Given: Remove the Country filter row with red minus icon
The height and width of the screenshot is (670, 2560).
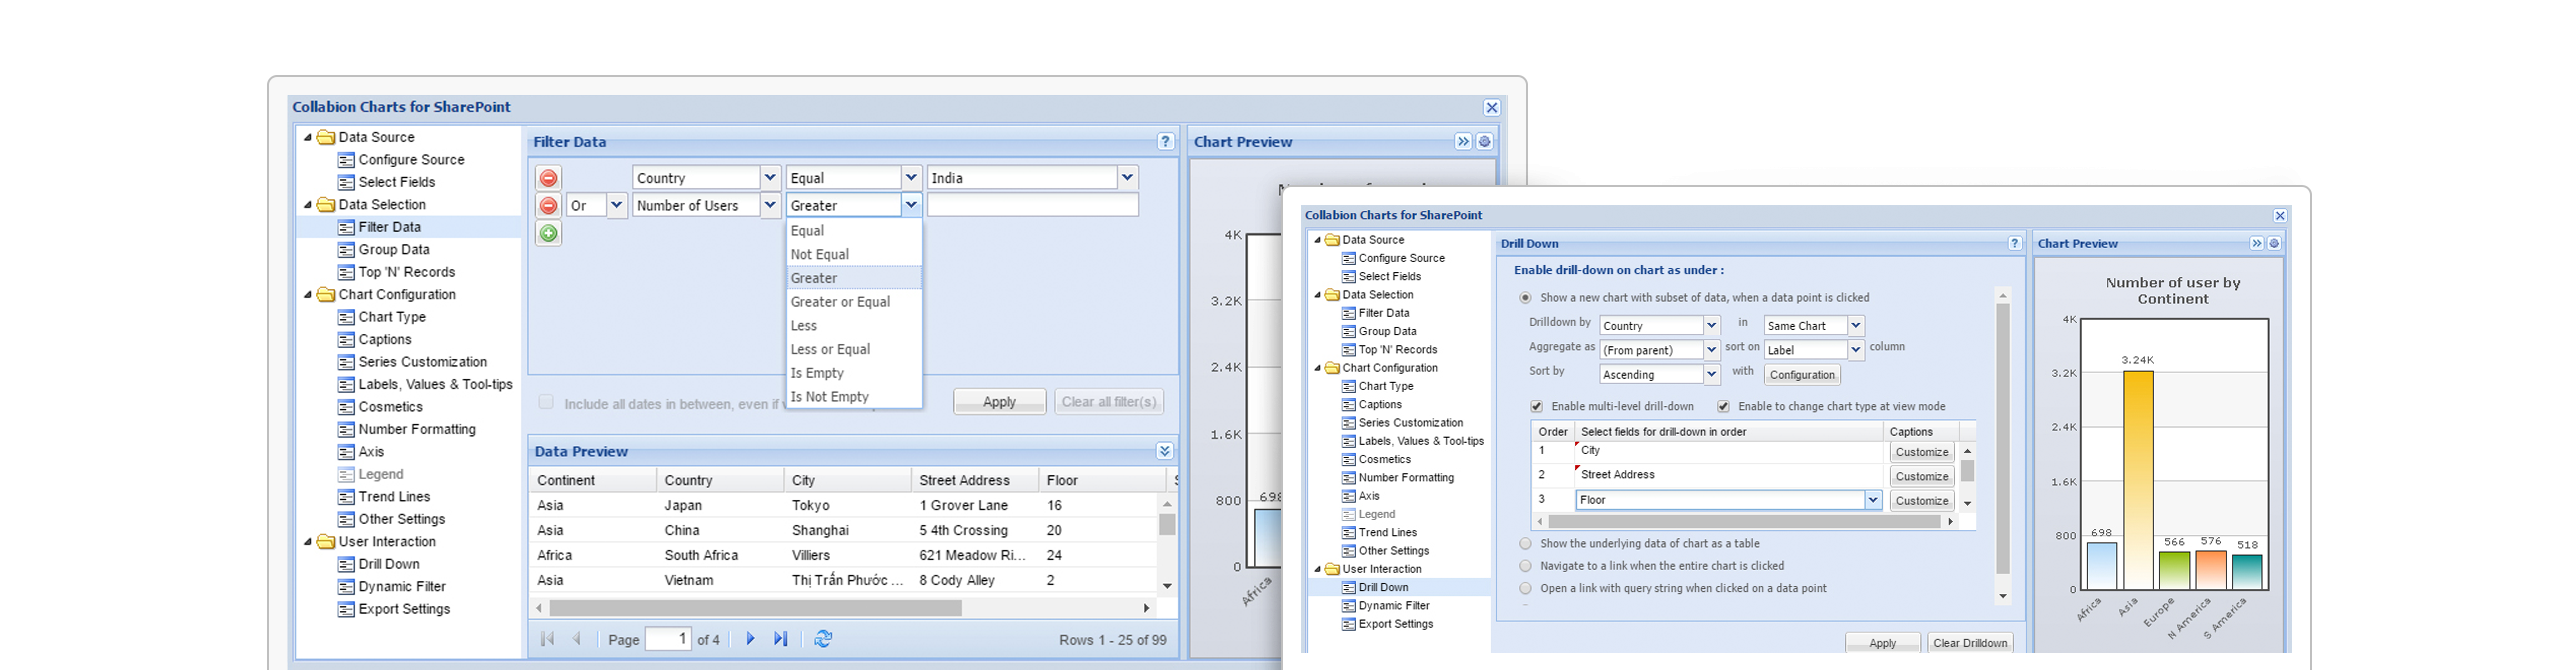Looking at the screenshot, I should [x=548, y=178].
